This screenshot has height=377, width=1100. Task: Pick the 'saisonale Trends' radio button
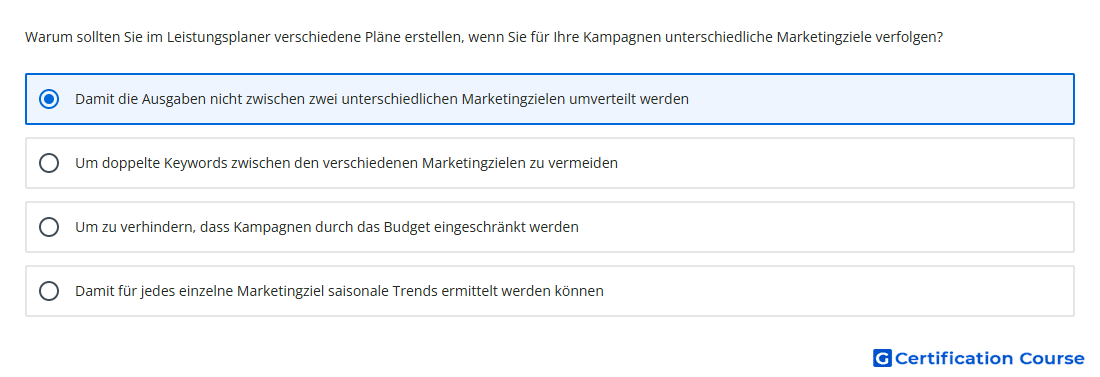click(49, 291)
